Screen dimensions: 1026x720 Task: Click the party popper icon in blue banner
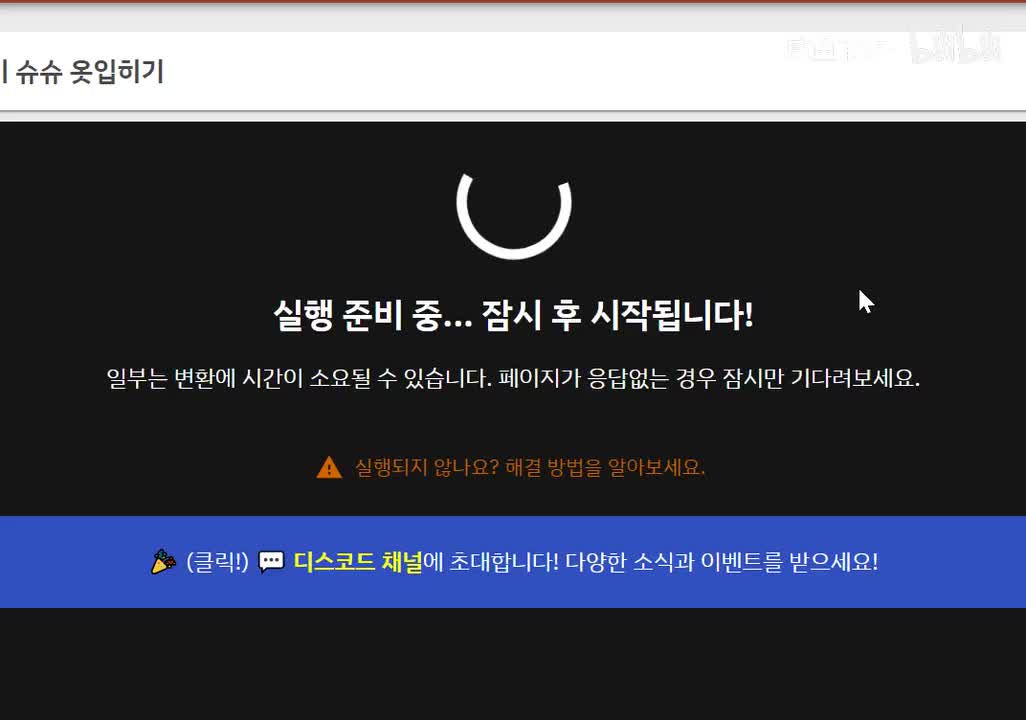[x=164, y=562]
